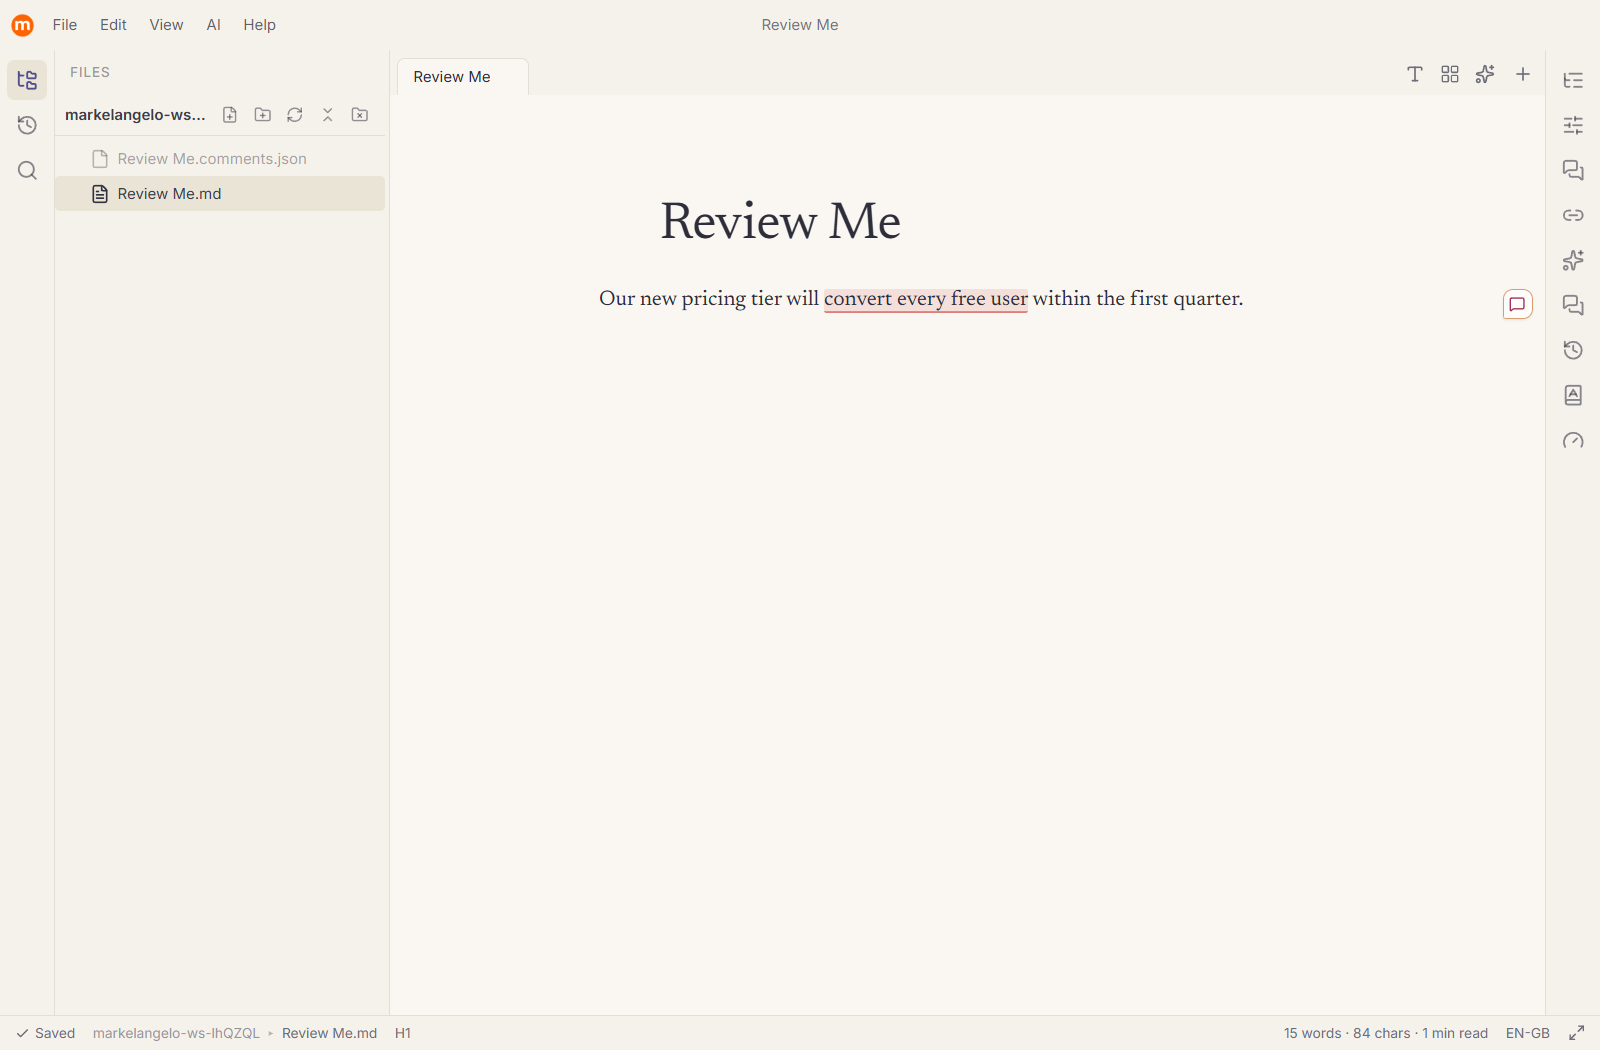Collapse all folders in file tree
Image resolution: width=1600 pixels, height=1050 pixels.
[x=327, y=115]
